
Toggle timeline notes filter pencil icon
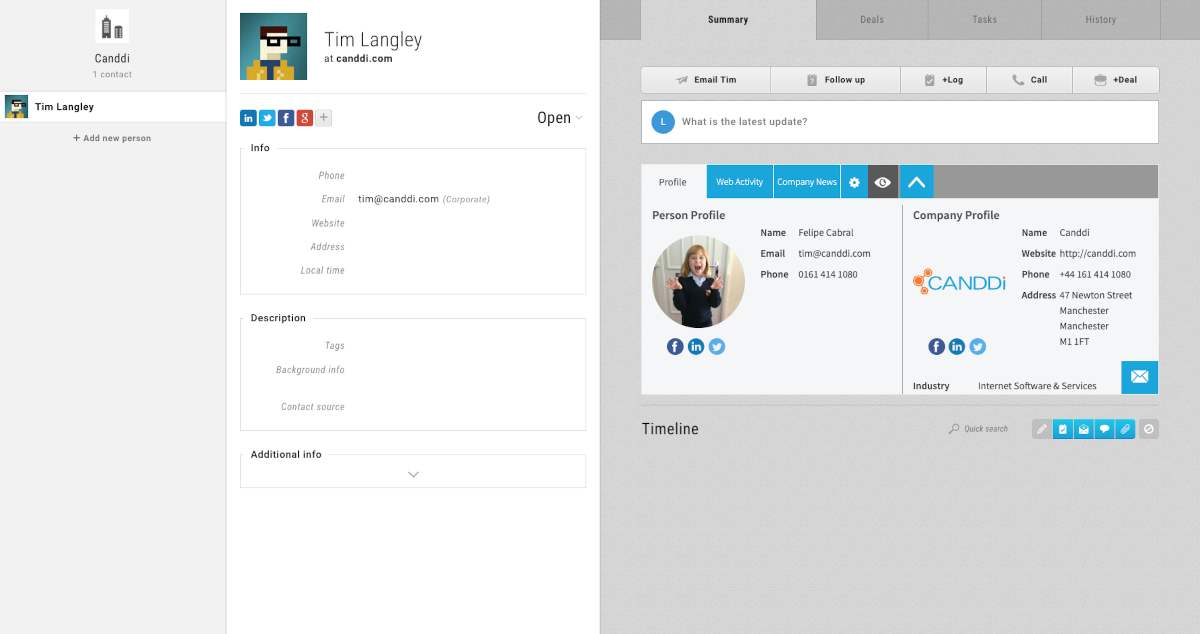[x=1042, y=429]
